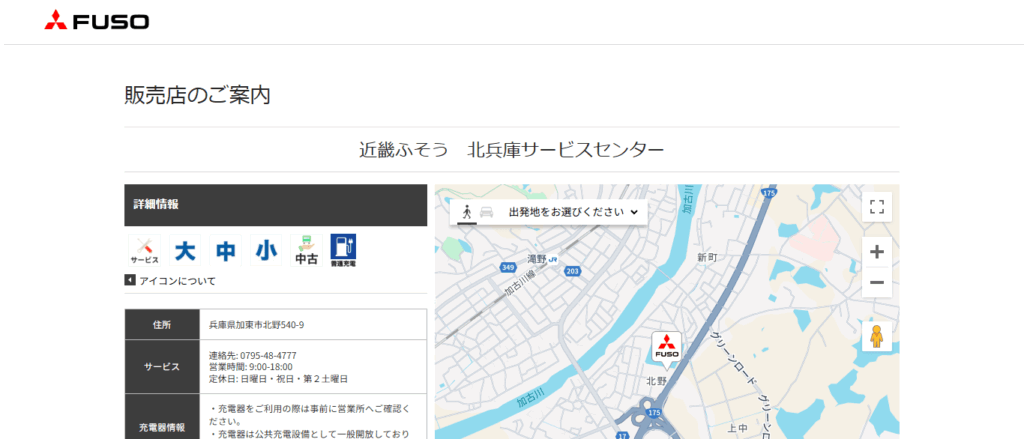Click 上中 place label on map
Image resolution: width=1024 pixels, height=439 pixels.
738,428
